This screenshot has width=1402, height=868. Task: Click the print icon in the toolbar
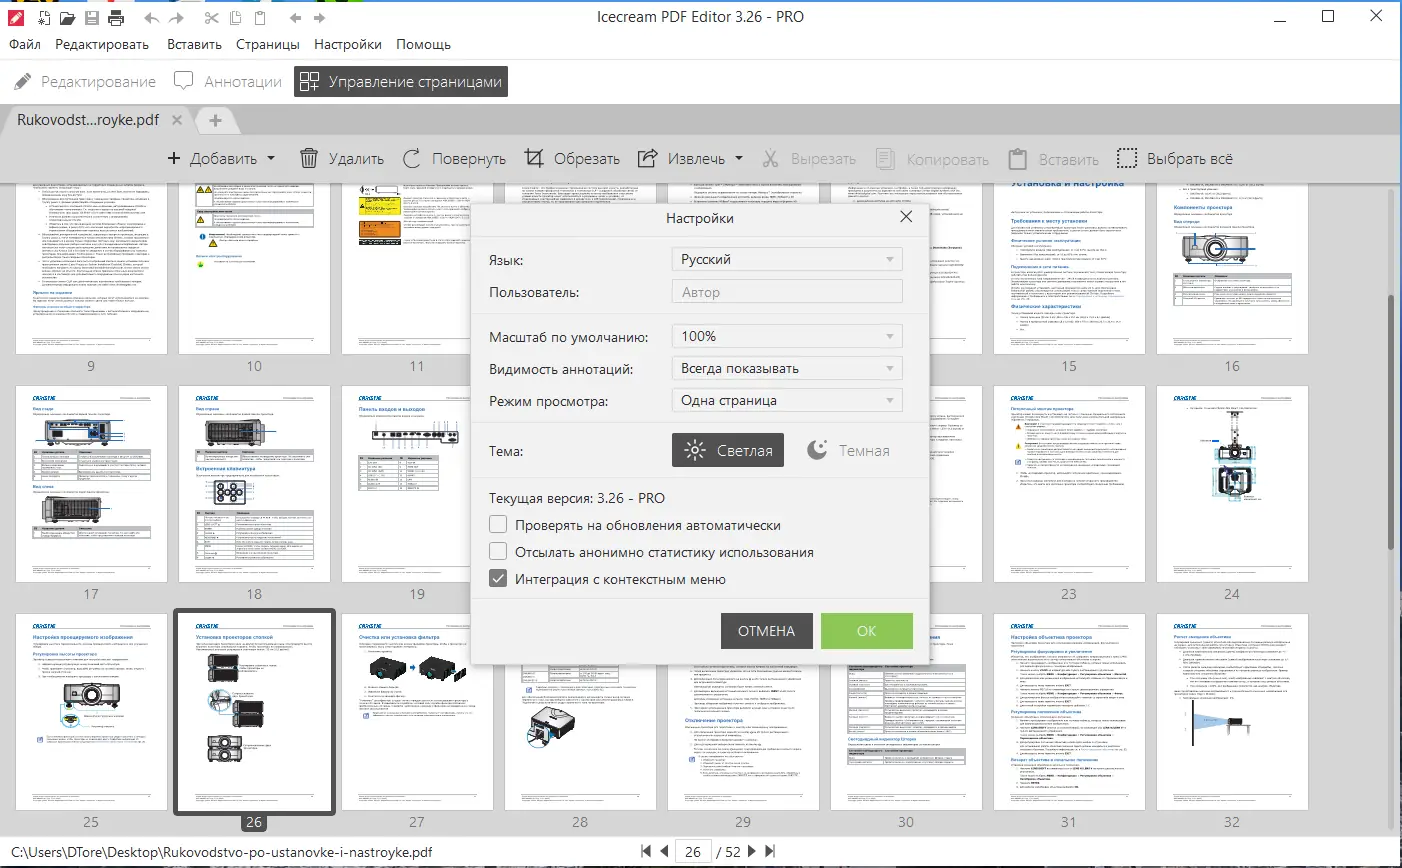pyautogui.click(x=114, y=17)
